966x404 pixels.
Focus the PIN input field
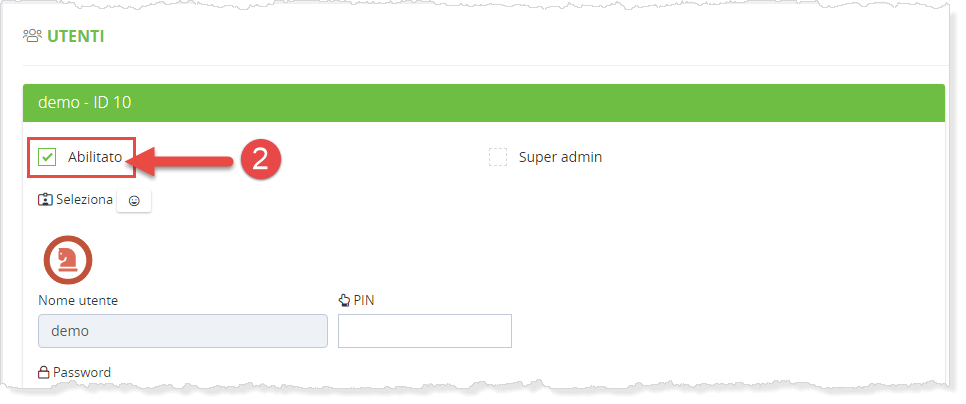(x=425, y=331)
